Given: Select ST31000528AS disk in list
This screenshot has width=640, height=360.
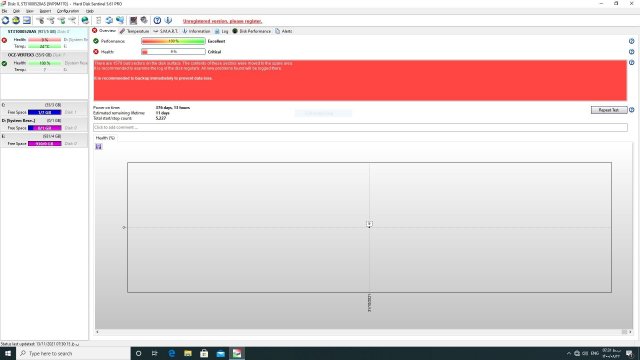Looking at the screenshot, I should coord(44,39).
